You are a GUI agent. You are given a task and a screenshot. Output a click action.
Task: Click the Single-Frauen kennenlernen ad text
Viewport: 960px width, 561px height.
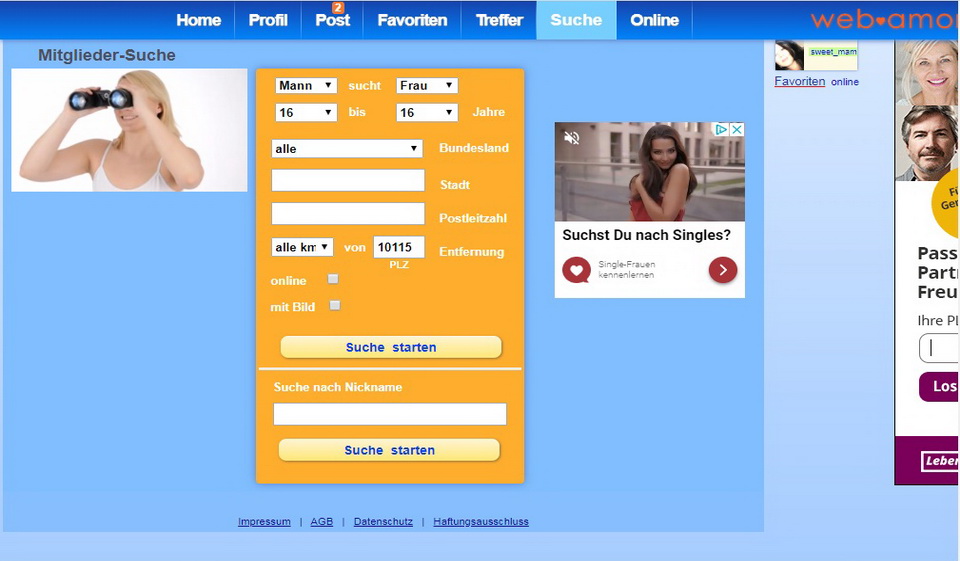(627, 269)
